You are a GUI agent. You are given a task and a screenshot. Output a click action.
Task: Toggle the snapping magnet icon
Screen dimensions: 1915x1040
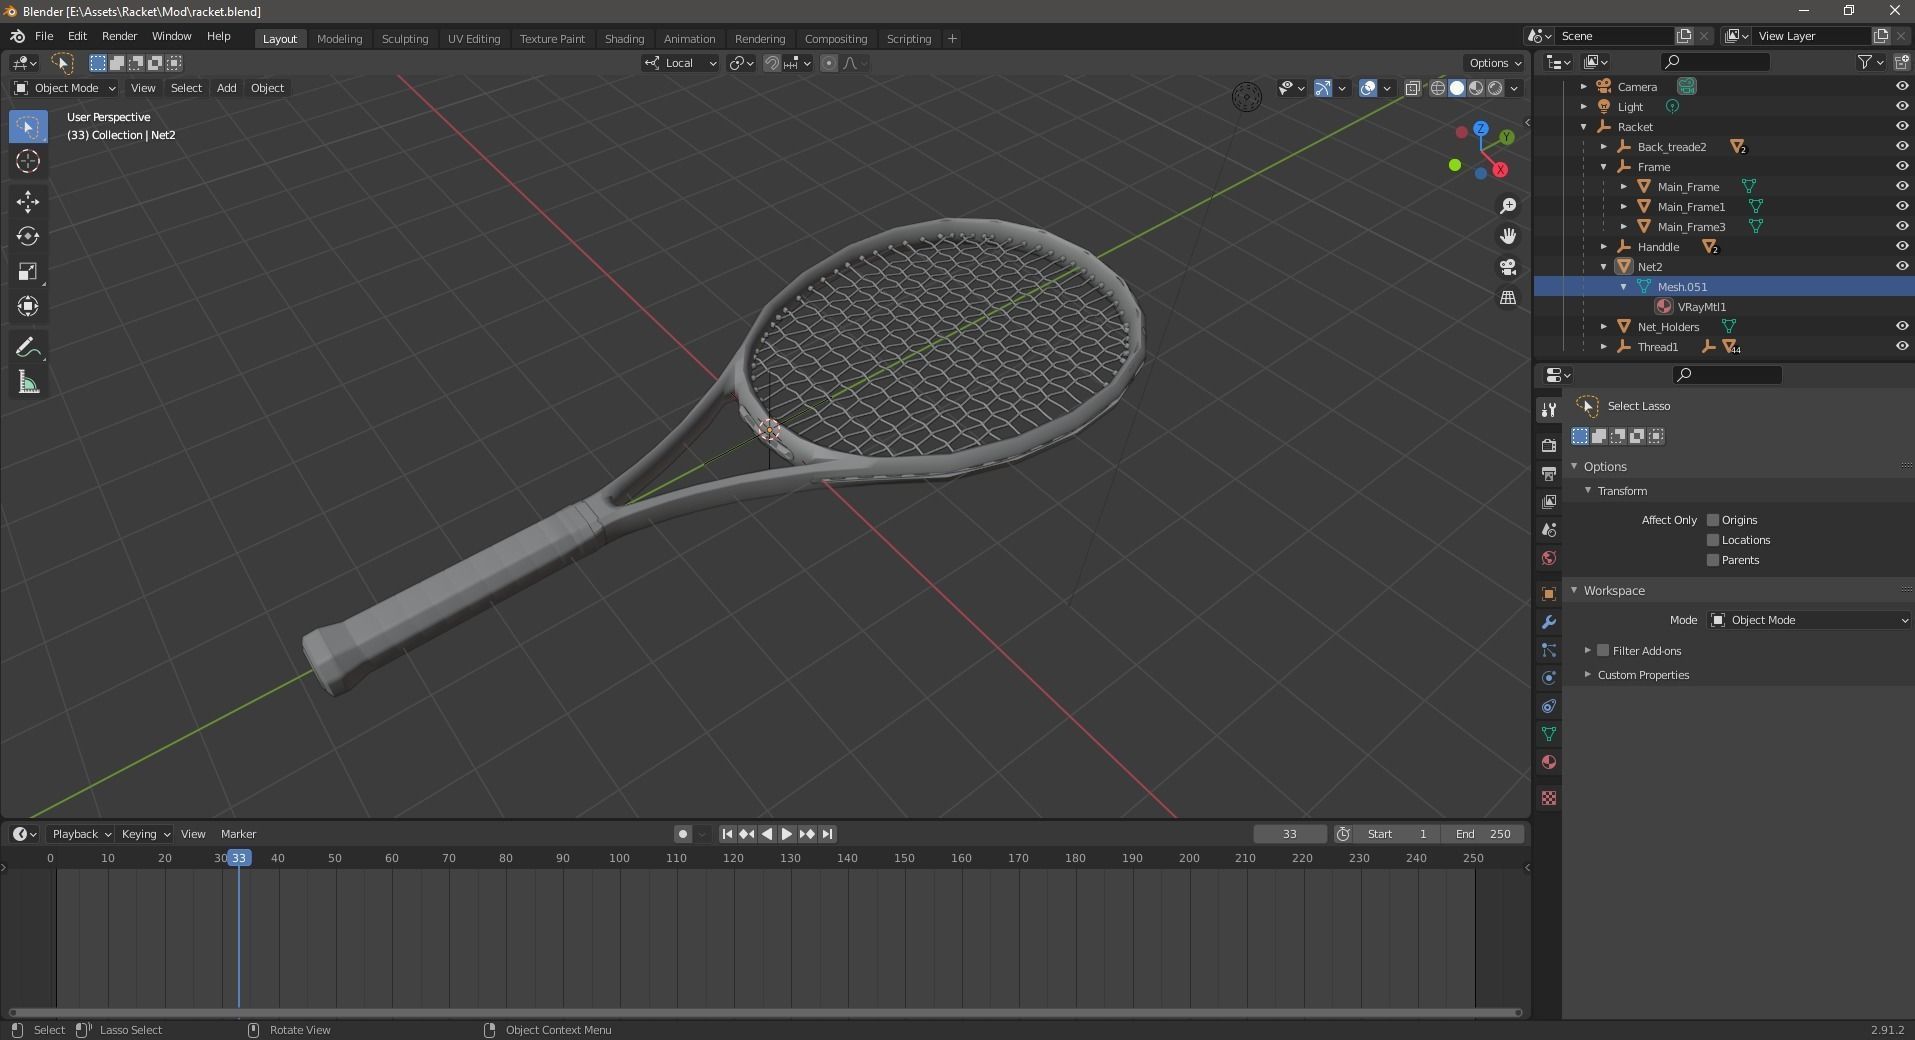(x=772, y=63)
